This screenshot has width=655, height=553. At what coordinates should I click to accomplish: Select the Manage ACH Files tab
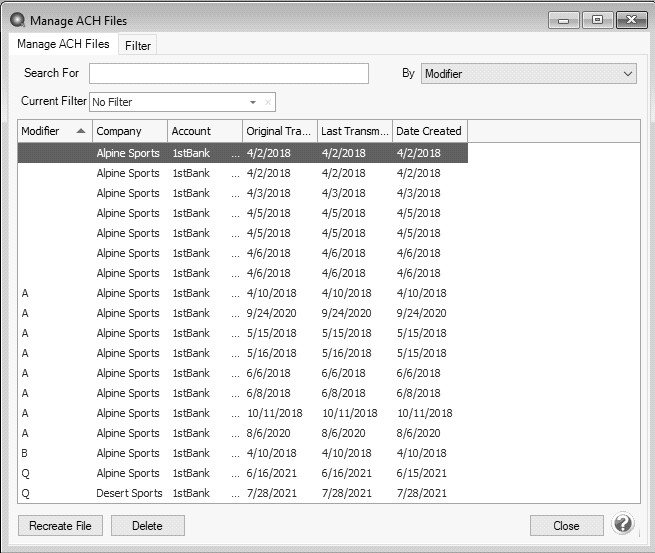[x=63, y=45]
